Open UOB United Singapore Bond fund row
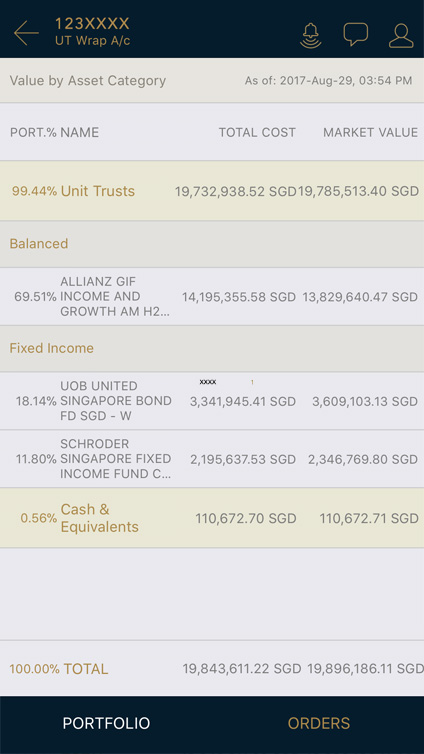 (212, 401)
